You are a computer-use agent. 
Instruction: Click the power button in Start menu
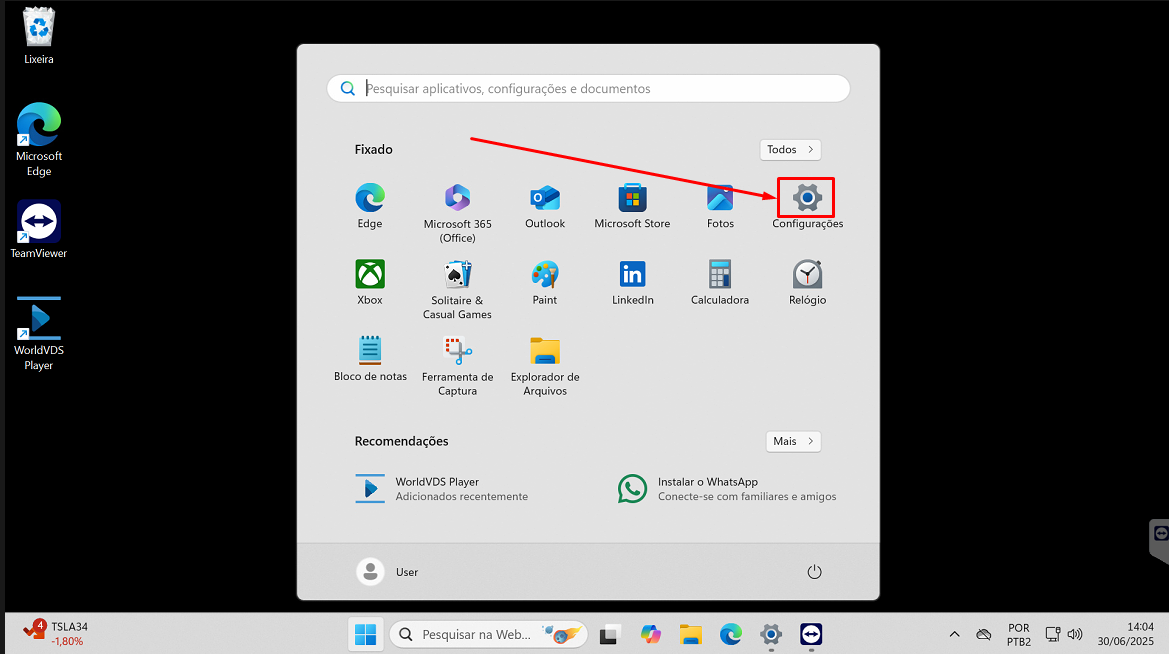pyautogui.click(x=814, y=572)
